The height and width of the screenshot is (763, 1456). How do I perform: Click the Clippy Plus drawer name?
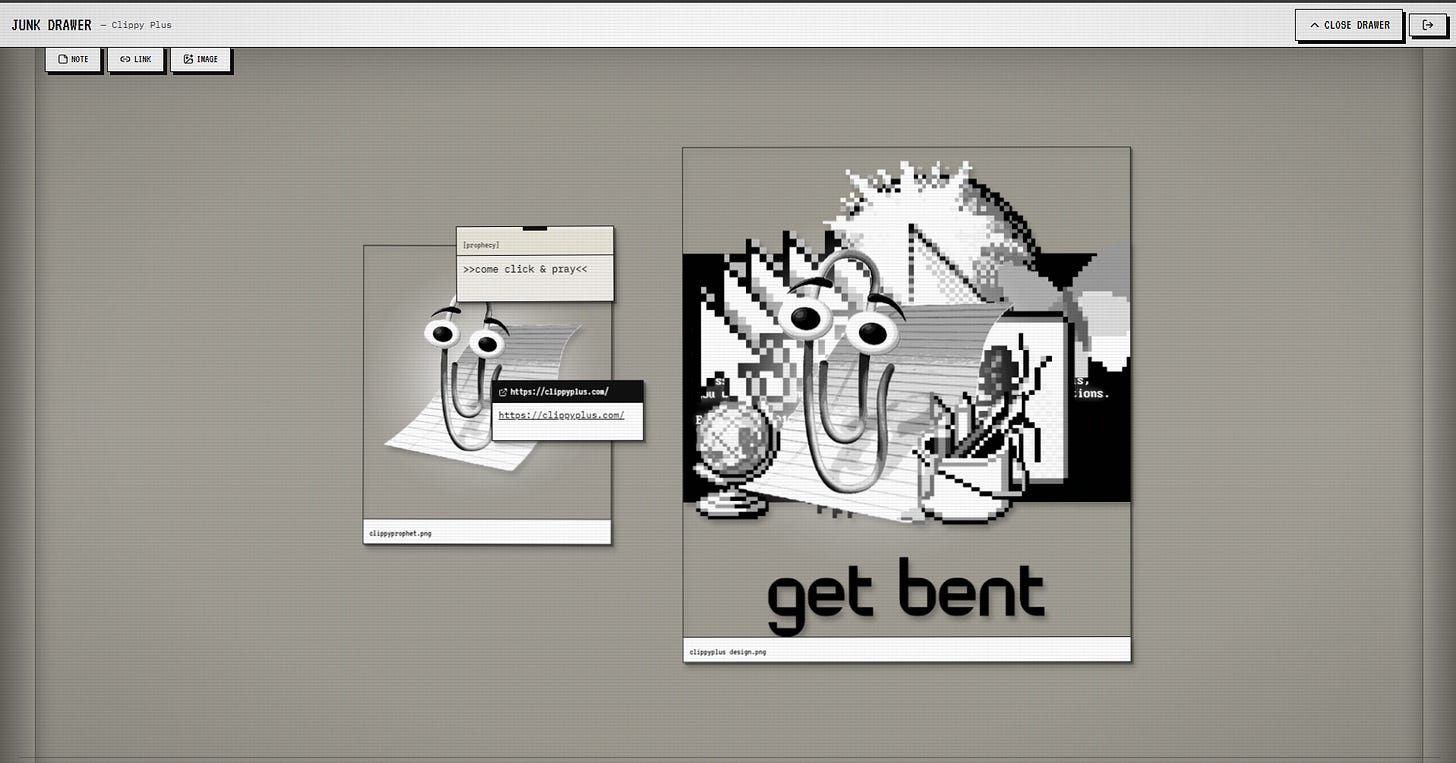pyautogui.click(x=141, y=25)
